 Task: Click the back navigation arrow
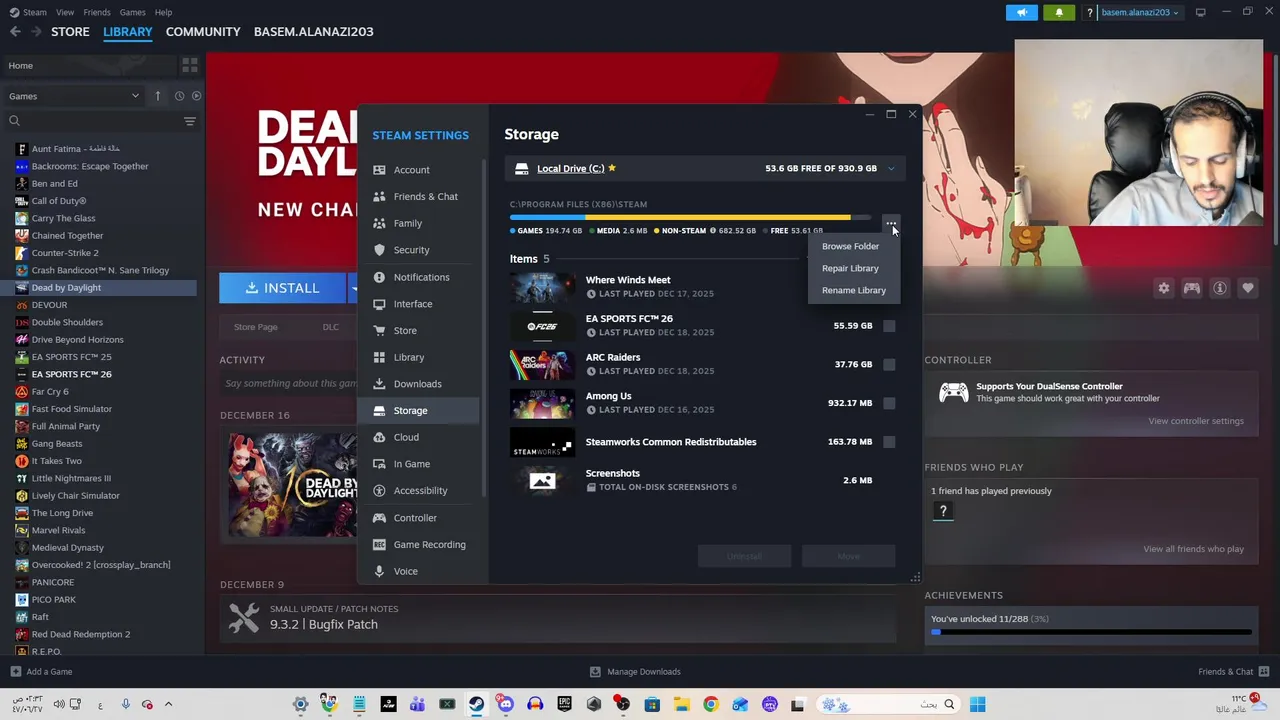(15, 32)
